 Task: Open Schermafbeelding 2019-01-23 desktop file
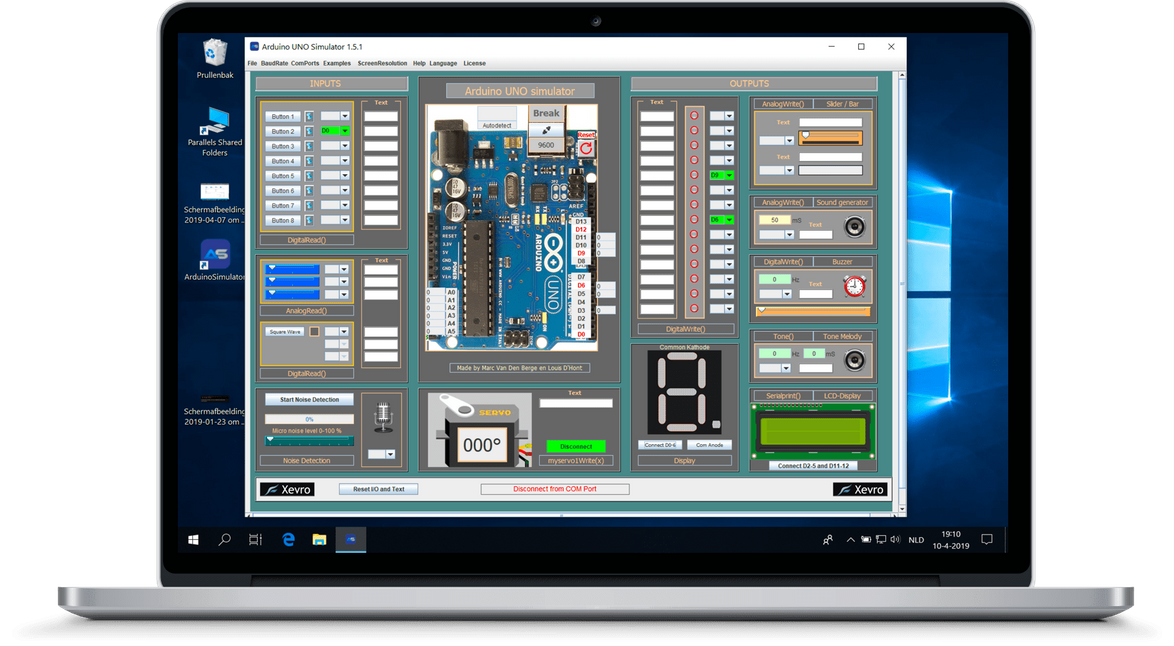point(215,410)
